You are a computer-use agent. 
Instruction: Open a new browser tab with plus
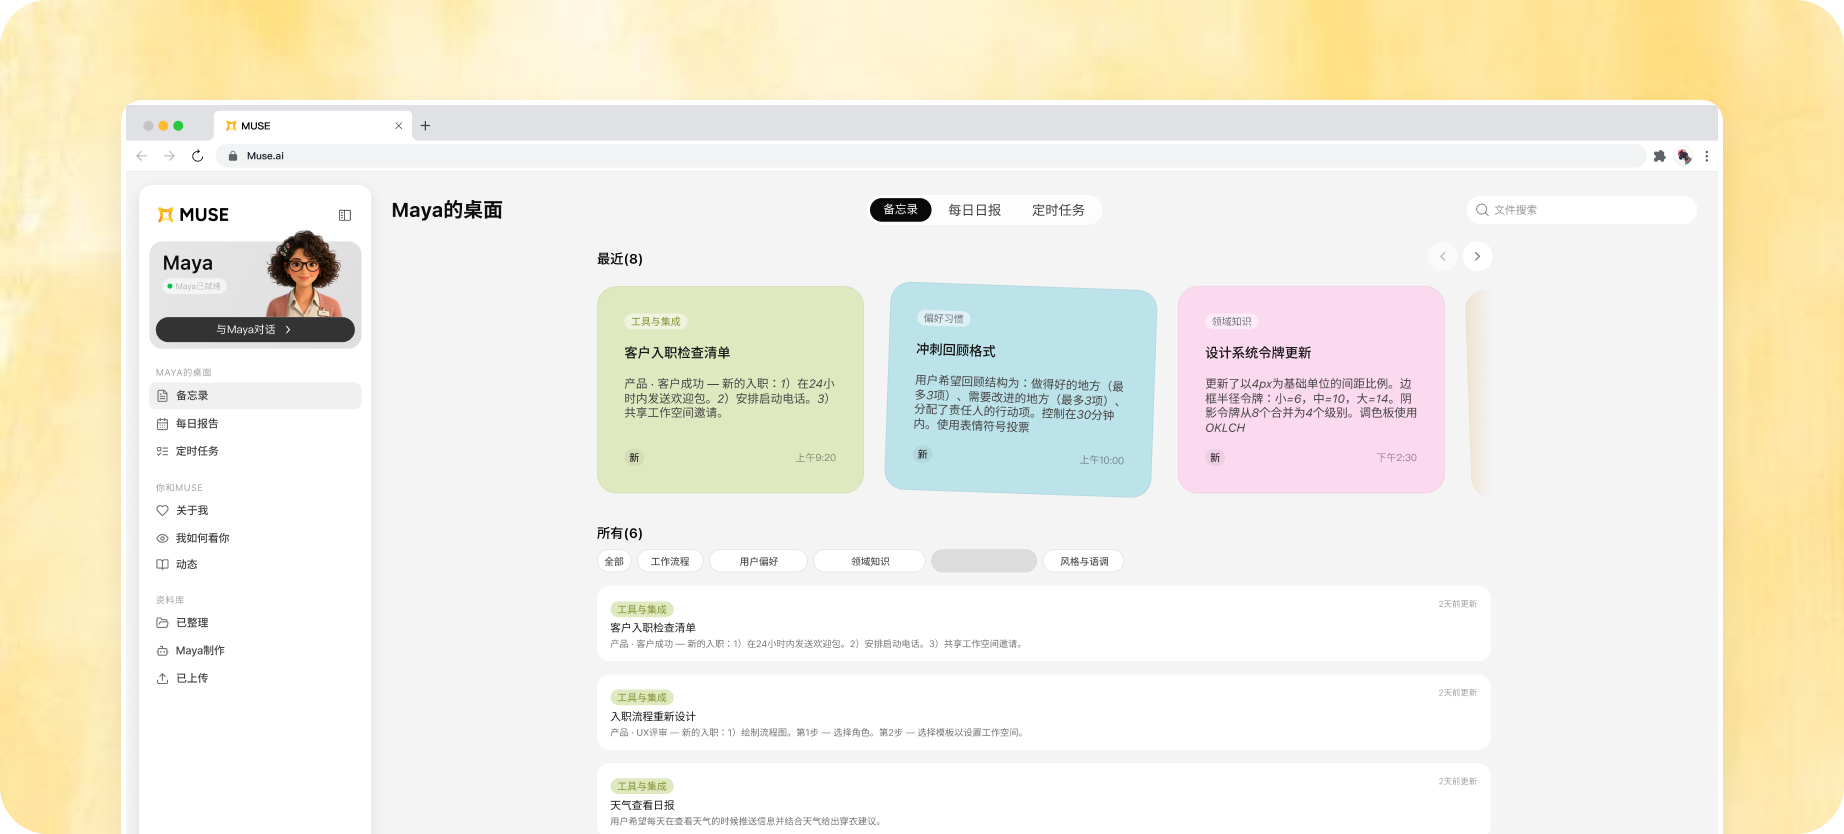coord(425,126)
